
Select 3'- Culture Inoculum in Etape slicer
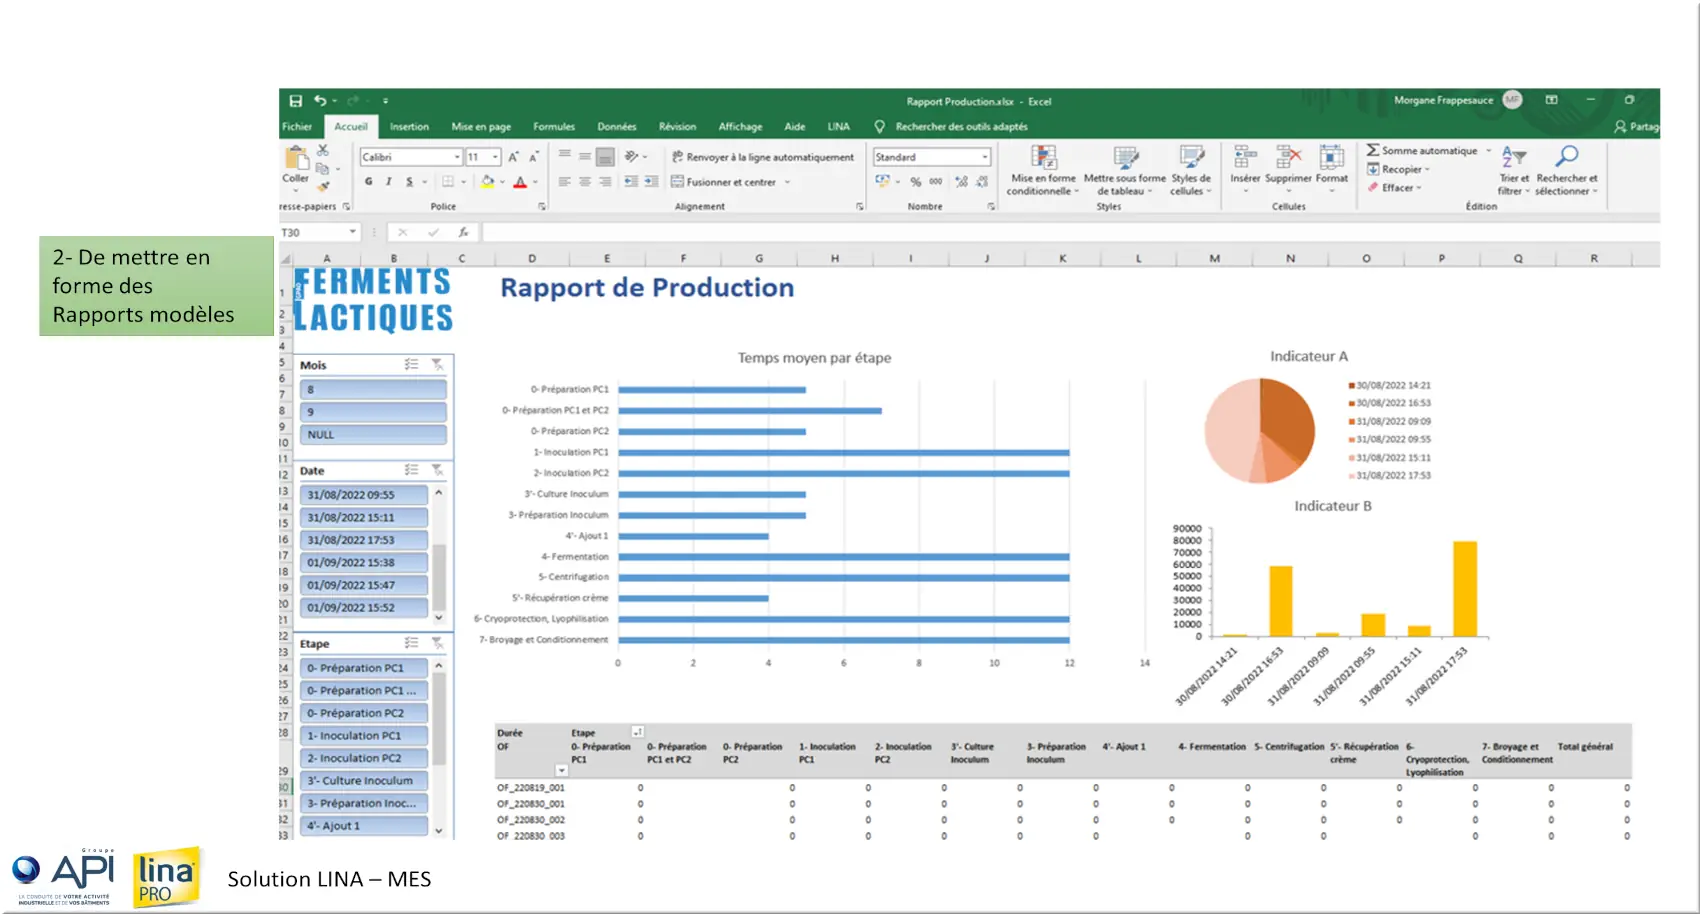click(364, 780)
